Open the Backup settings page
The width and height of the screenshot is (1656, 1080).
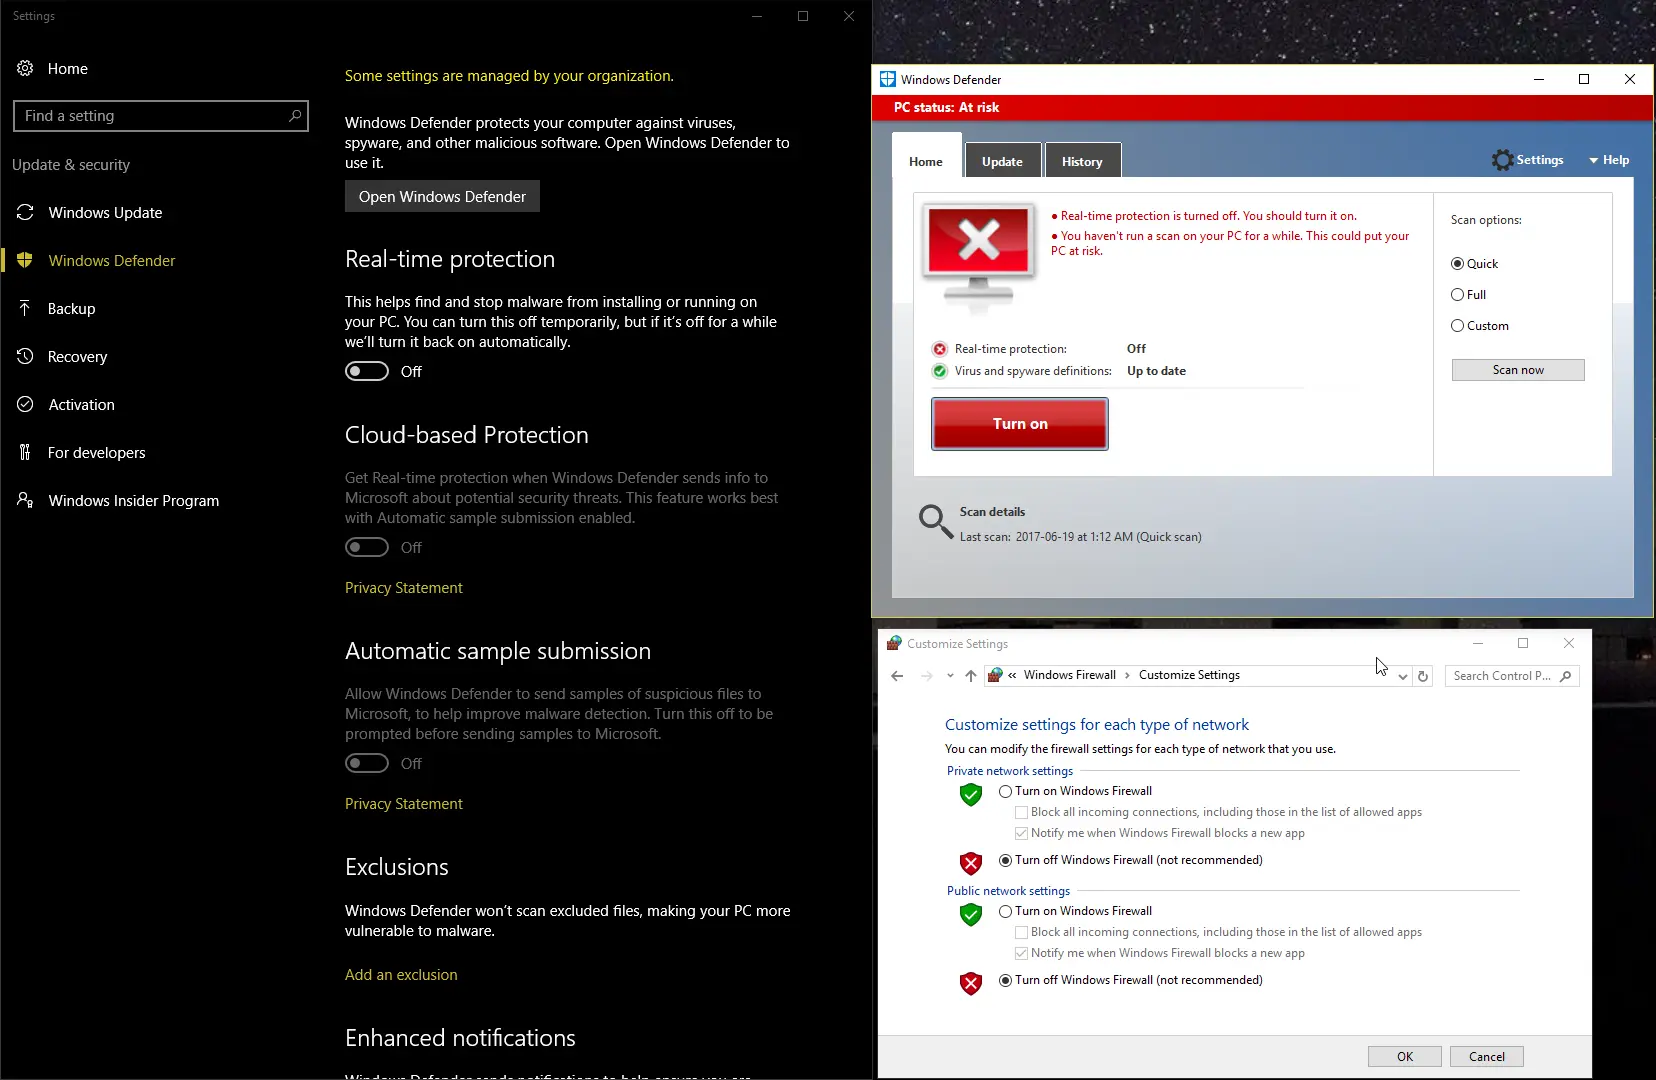pos(71,308)
